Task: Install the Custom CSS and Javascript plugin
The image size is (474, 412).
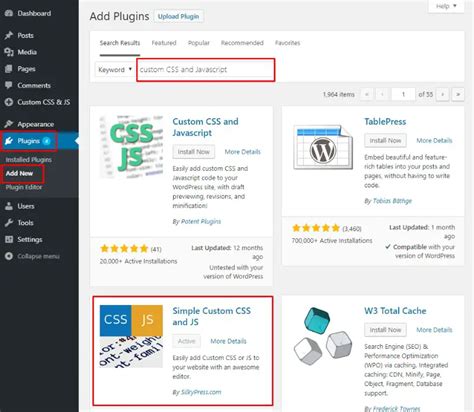Action: point(194,152)
